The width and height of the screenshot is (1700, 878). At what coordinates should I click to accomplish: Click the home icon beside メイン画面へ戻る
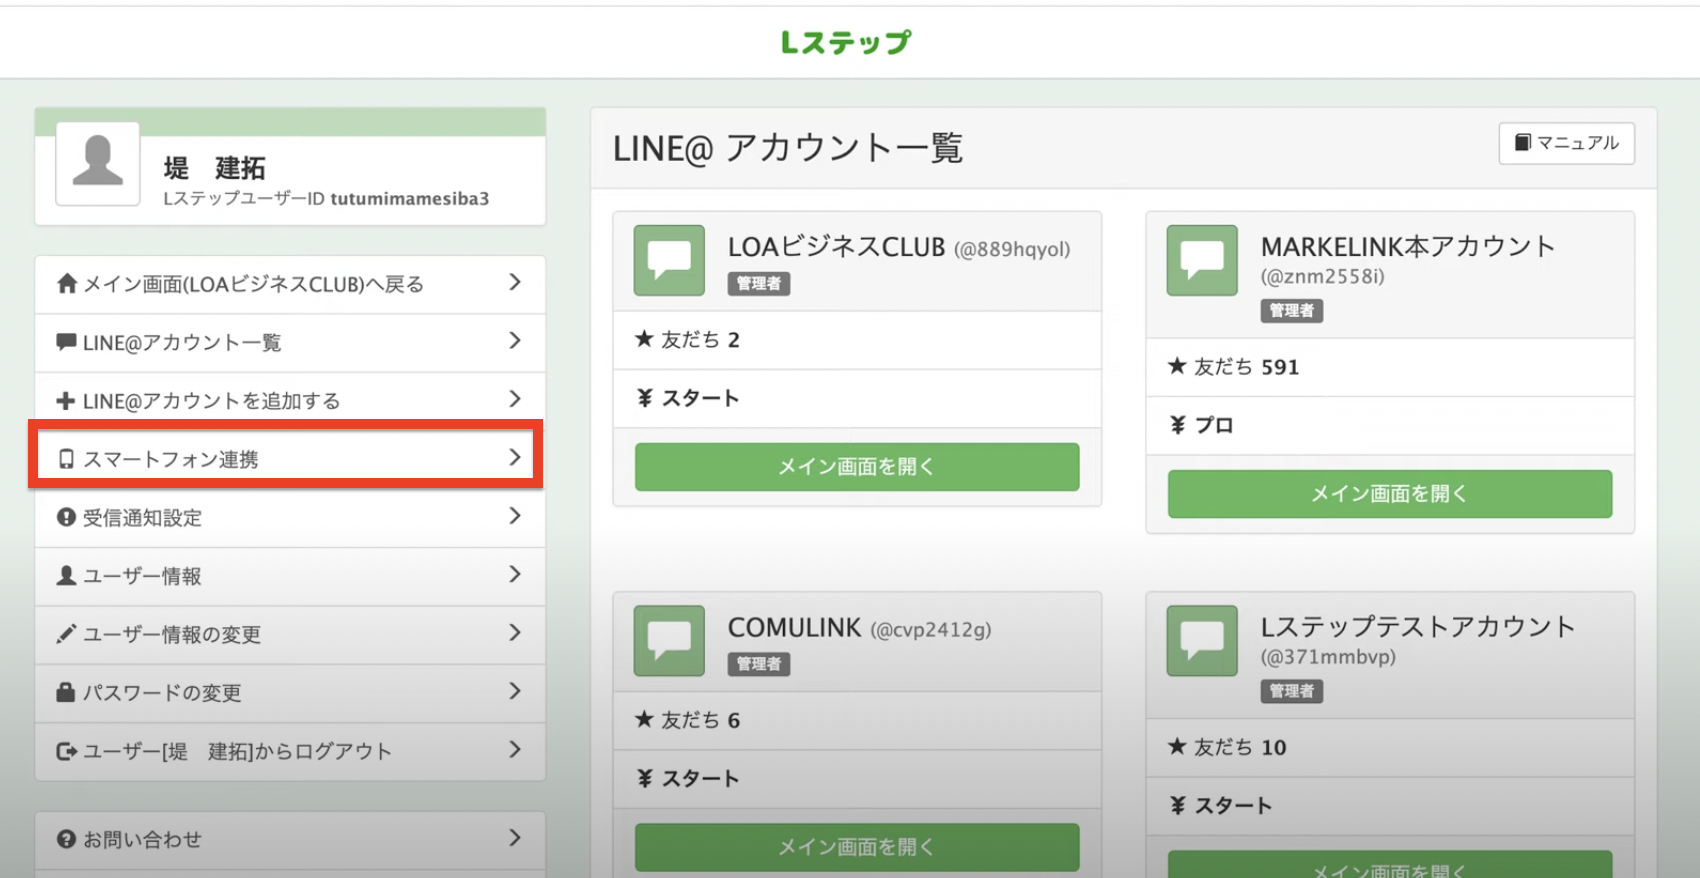(x=67, y=284)
